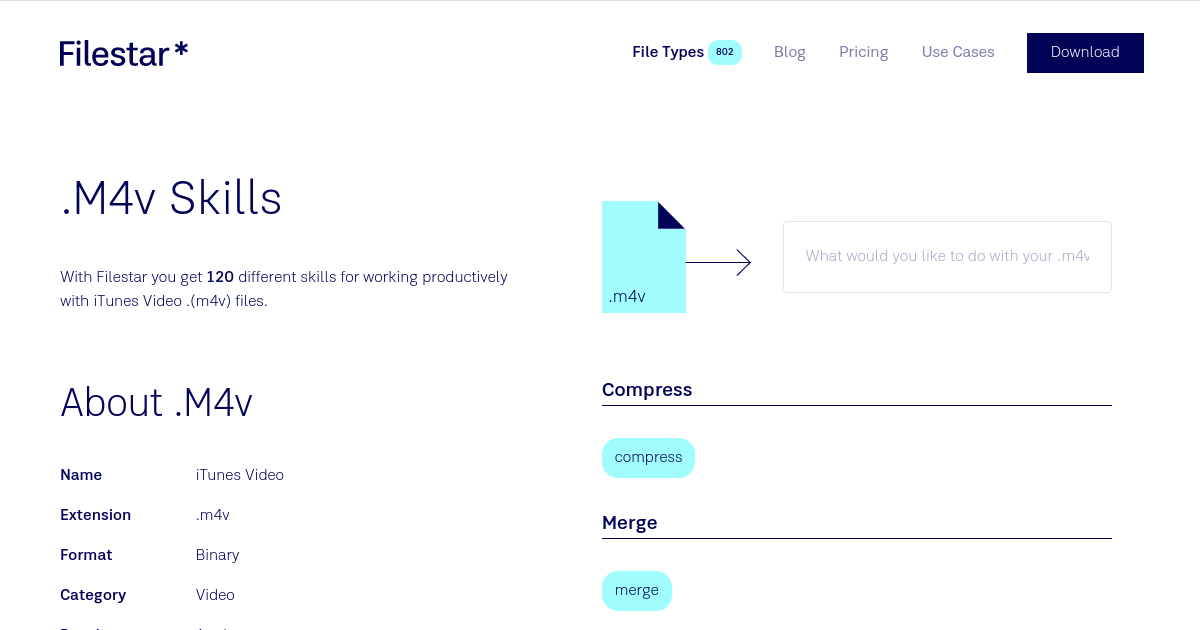Click the Compress section heading
Image resolution: width=1200 pixels, height=630 pixels.
coord(647,390)
